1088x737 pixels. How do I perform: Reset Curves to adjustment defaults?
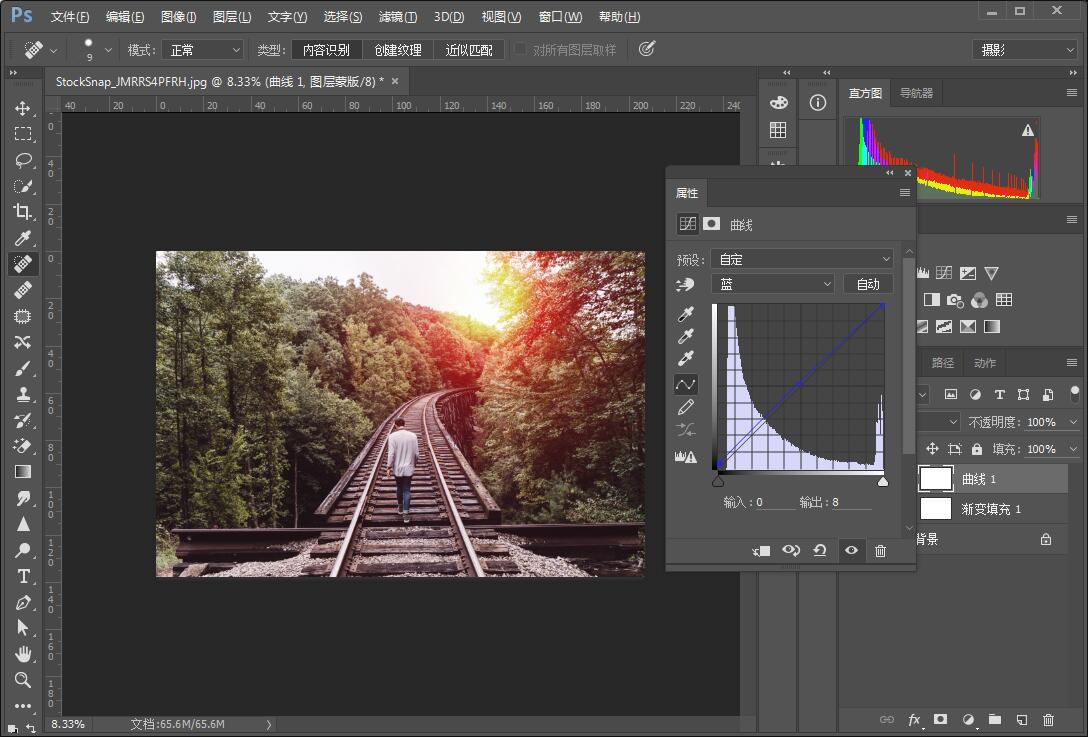coord(819,550)
